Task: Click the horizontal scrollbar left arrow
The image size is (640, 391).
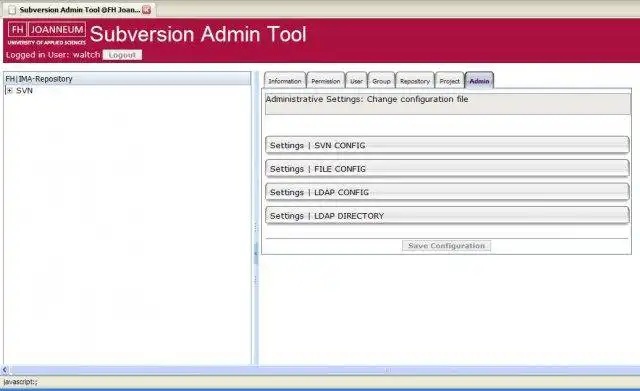Action: (4, 370)
